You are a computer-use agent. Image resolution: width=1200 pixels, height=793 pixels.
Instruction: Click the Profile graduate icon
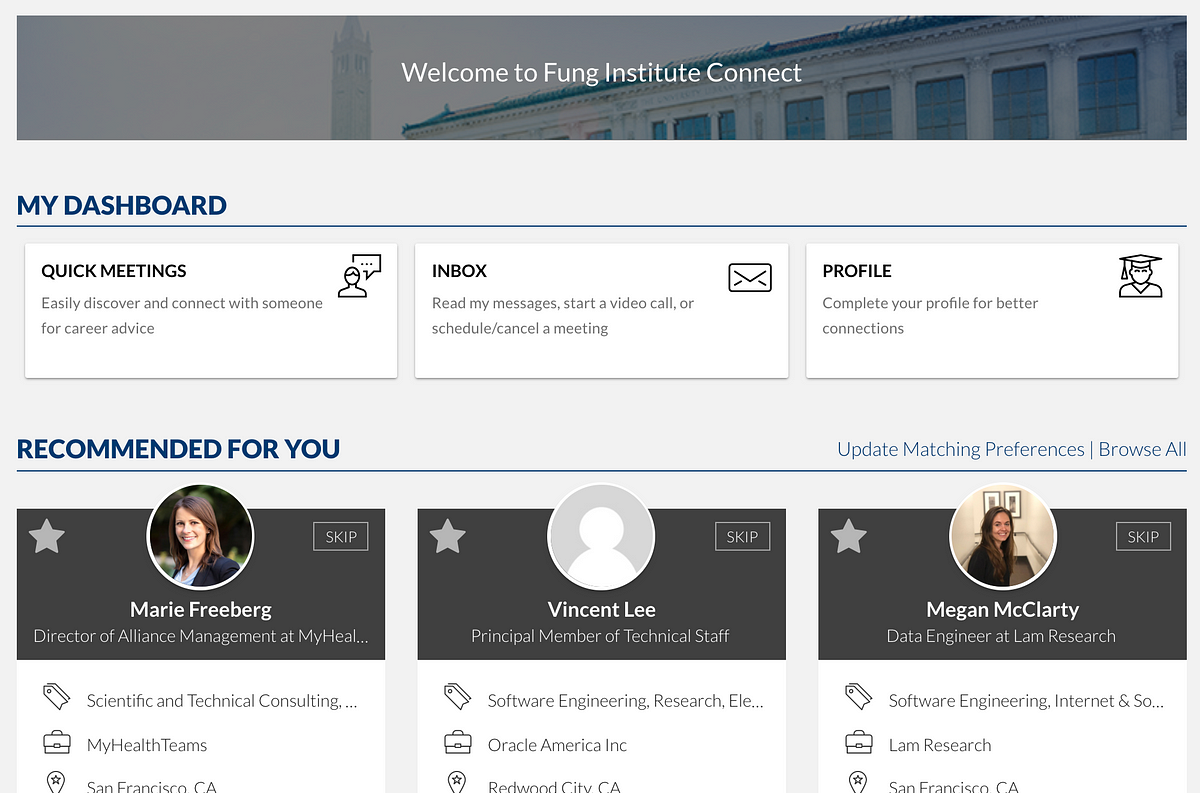click(x=1141, y=276)
